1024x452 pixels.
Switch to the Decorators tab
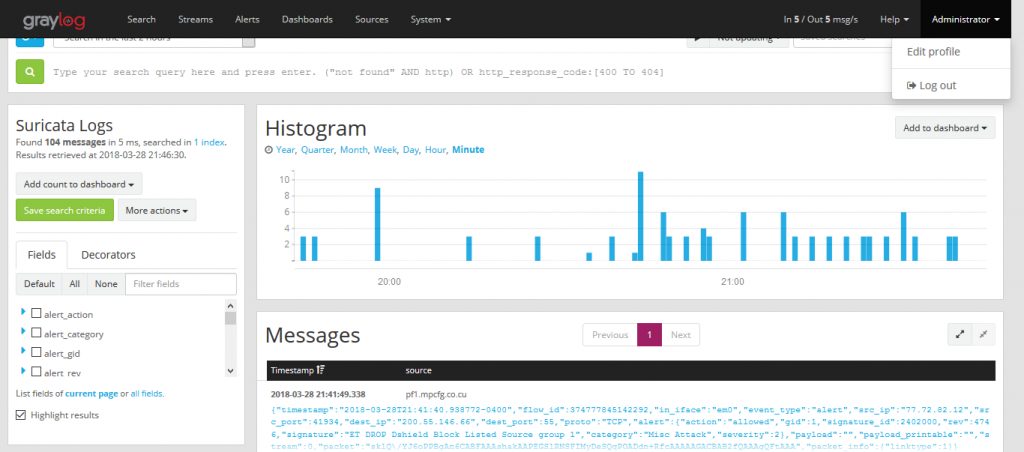(108, 255)
